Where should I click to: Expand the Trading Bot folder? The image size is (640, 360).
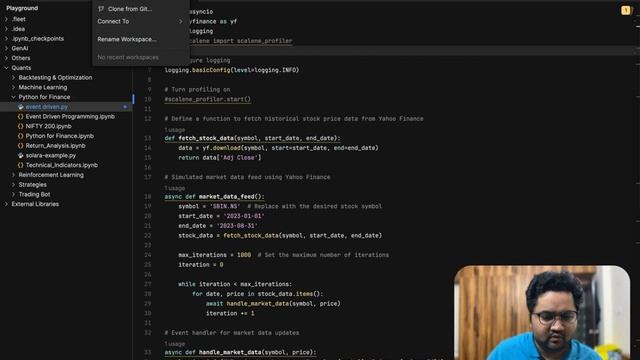tap(13, 195)
